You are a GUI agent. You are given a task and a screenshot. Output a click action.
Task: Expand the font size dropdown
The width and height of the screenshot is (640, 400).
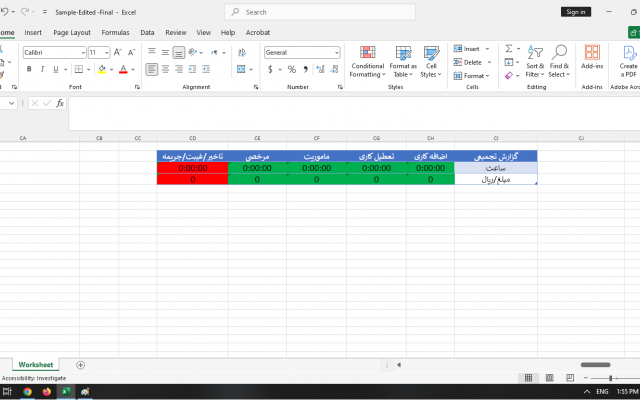point(107,52)
